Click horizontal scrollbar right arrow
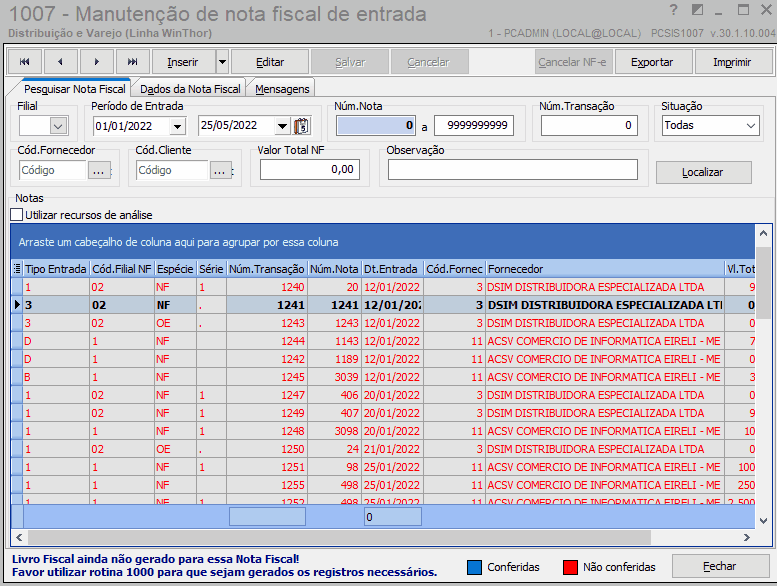Screen dimensions: 777x586 (747, 537)
